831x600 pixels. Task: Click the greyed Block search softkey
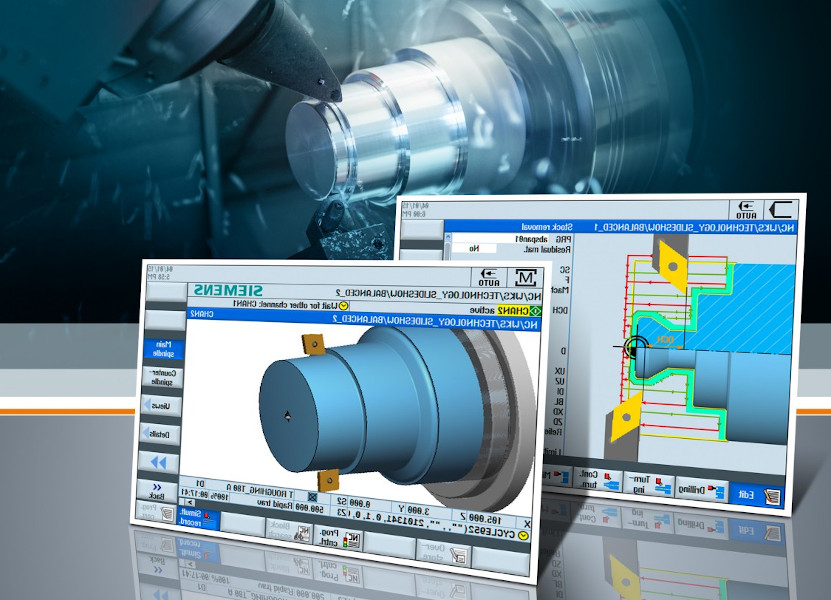(289, 530)
